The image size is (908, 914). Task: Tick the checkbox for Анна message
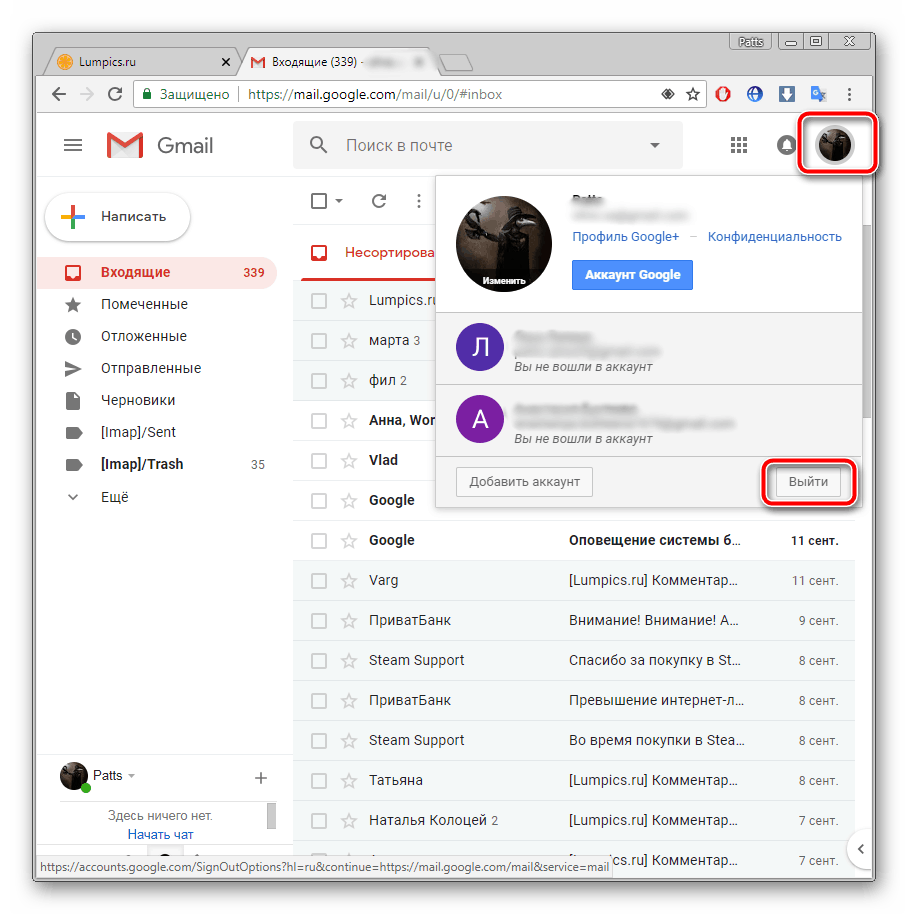point(319,421)
